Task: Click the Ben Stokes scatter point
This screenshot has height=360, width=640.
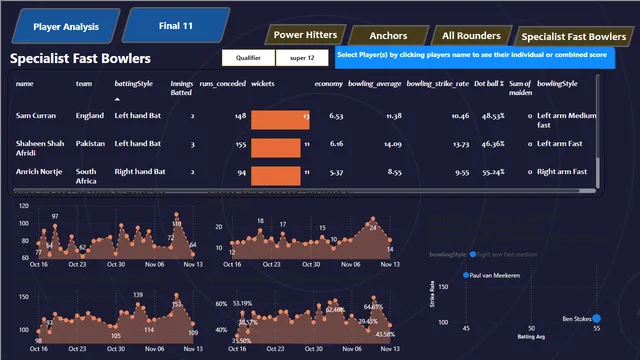Action: point(596,318)
